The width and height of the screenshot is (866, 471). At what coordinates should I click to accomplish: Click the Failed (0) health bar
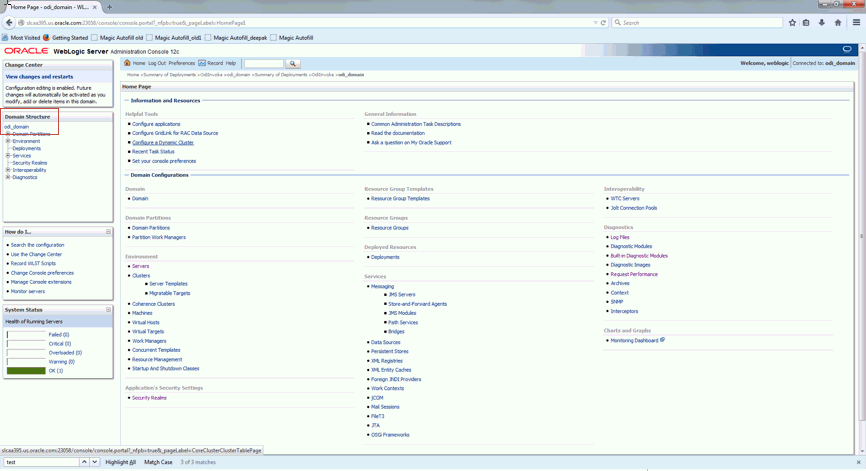coord(26,335)
